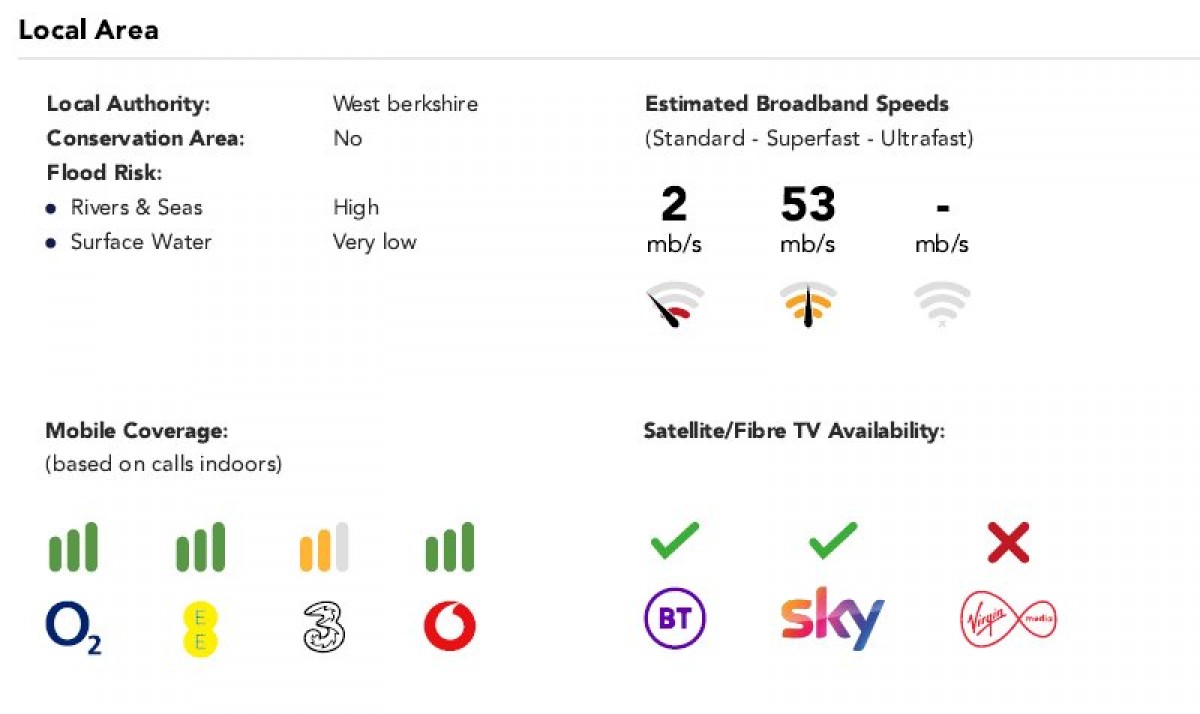
Task: Click the O2 green signal bars
Action: (74, 547)
